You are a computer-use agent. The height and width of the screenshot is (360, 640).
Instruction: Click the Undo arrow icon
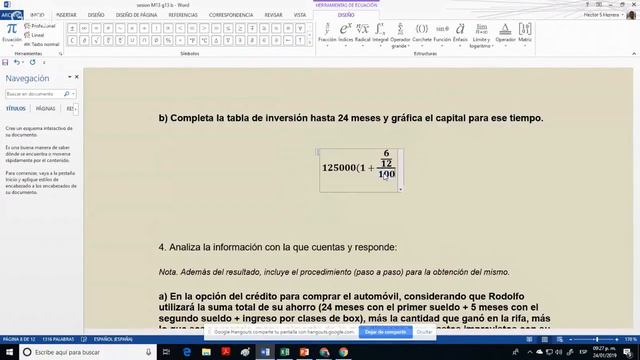pyautogui.click(x=17, y=62)
